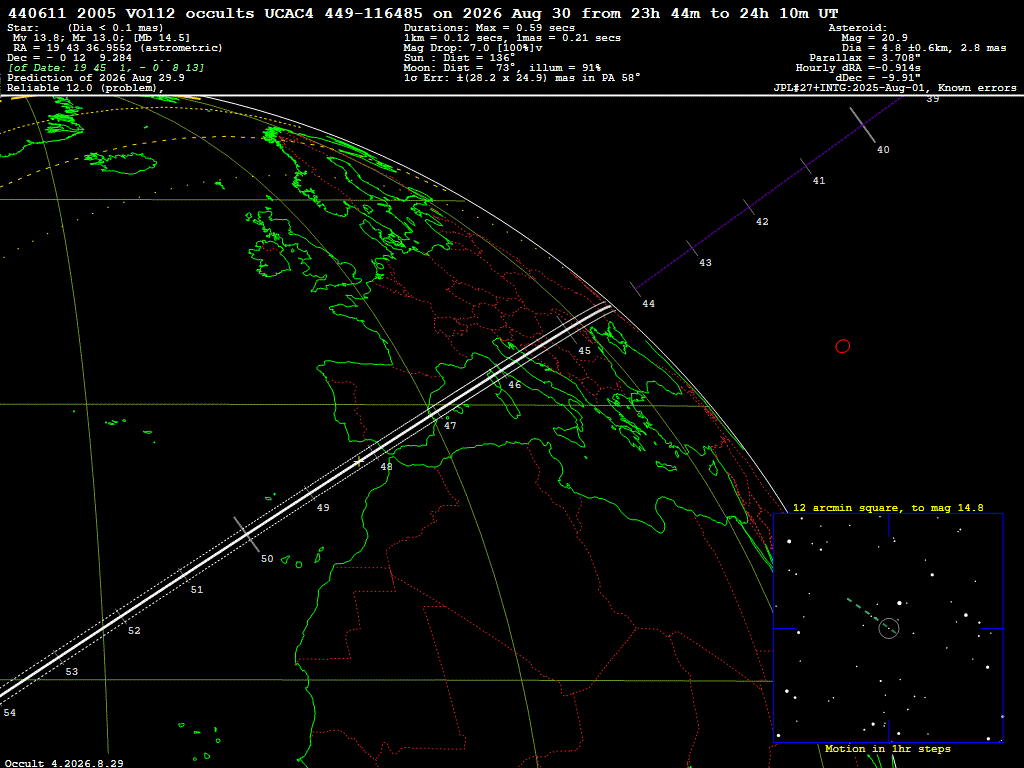Click the 42 label on the purple track

[x=762, y=221]
